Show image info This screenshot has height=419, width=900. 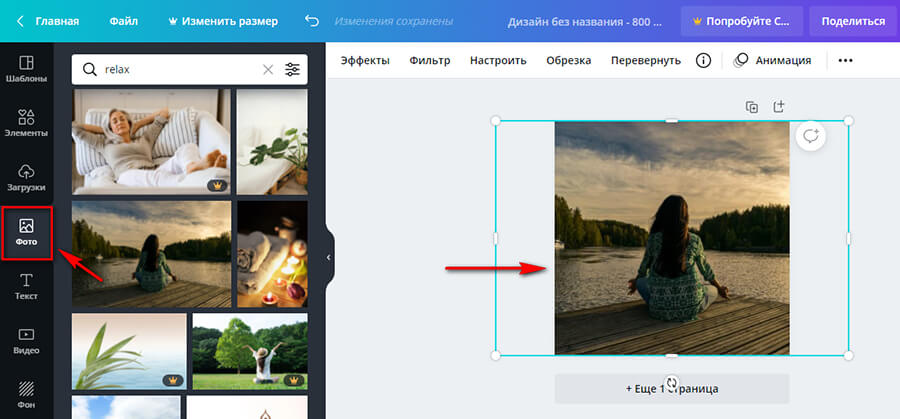click(x=703, y=60)
